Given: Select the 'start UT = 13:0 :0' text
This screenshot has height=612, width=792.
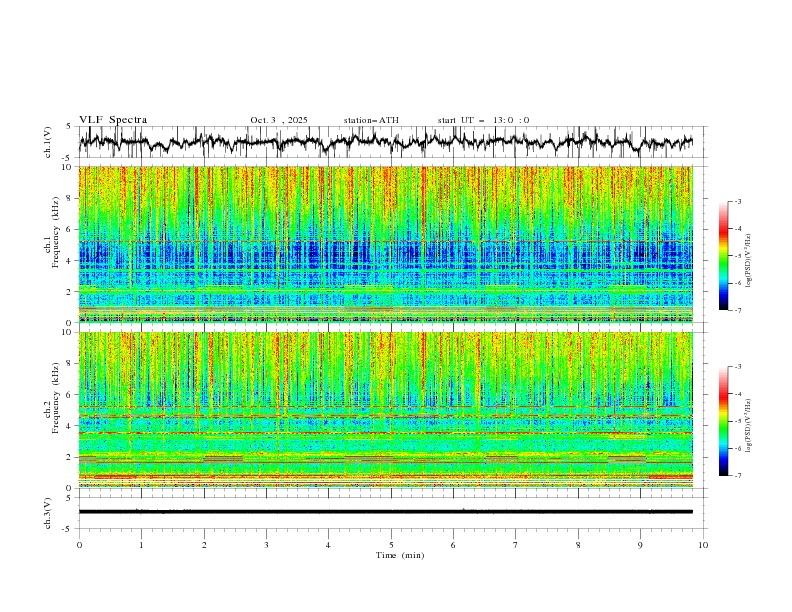Looking at the screenshot, I should 483,120.
